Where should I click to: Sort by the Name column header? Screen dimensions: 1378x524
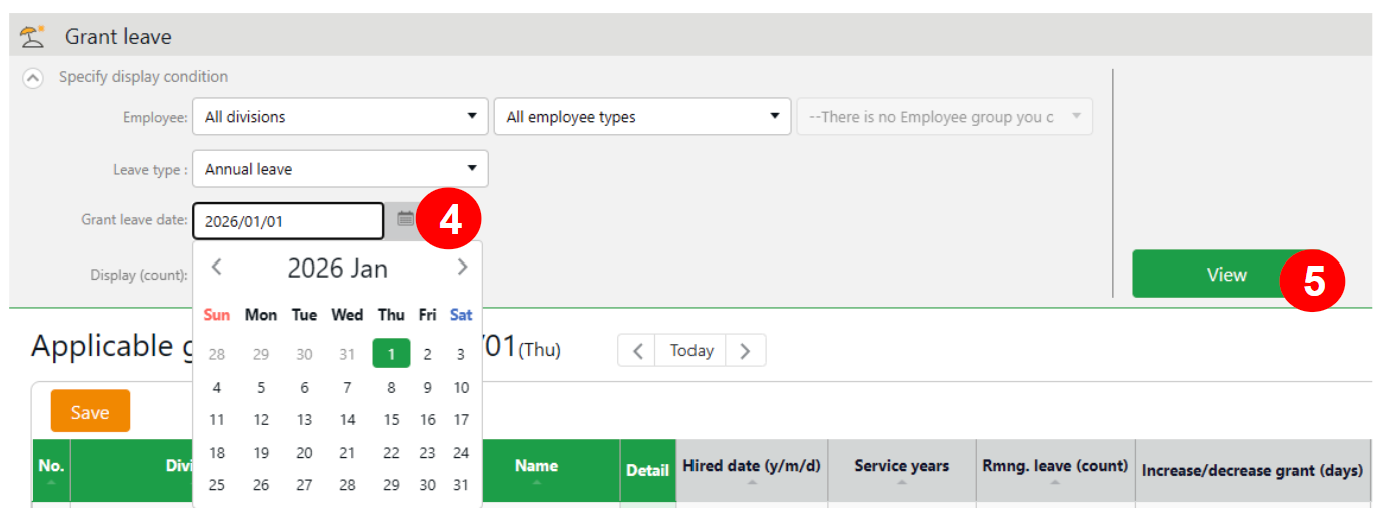536,470
